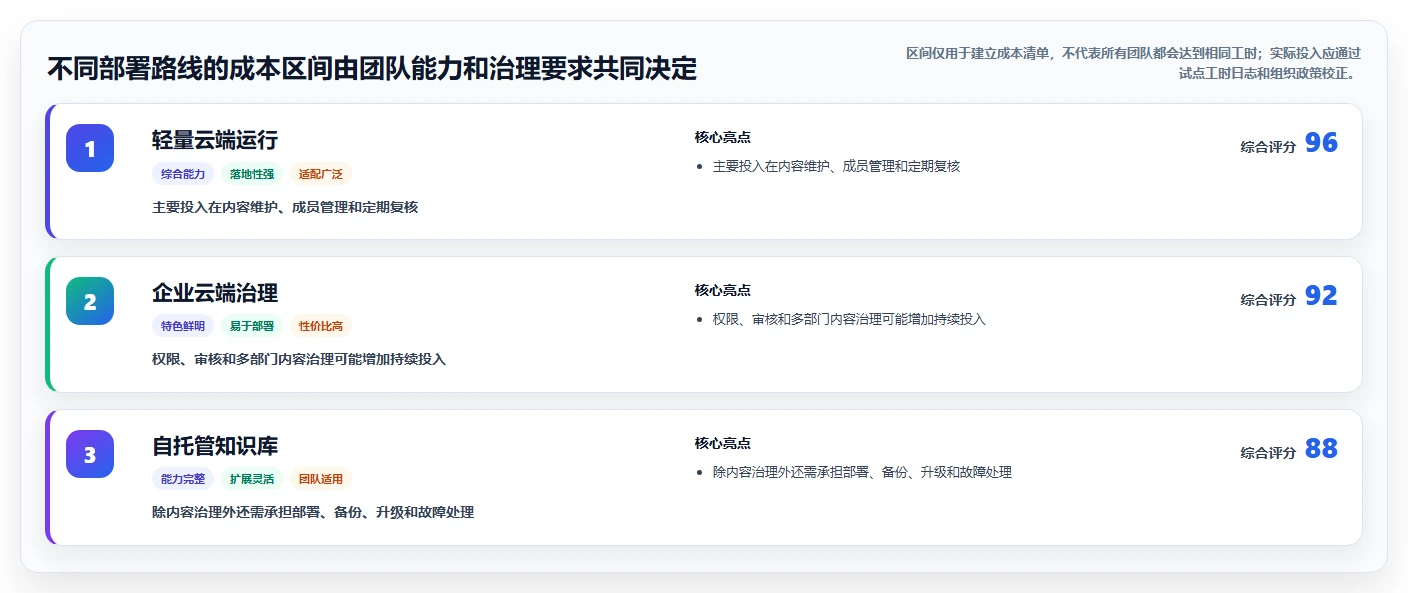Click bold description under 自托管知识库 tags
Screen dimensions: 1408x593
[313, 512]
